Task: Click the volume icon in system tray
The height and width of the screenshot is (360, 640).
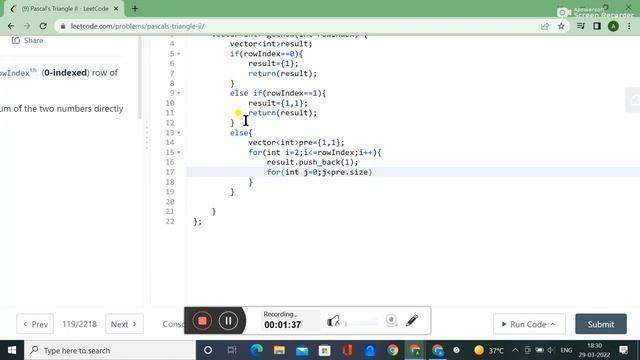Action: (551, 350)
